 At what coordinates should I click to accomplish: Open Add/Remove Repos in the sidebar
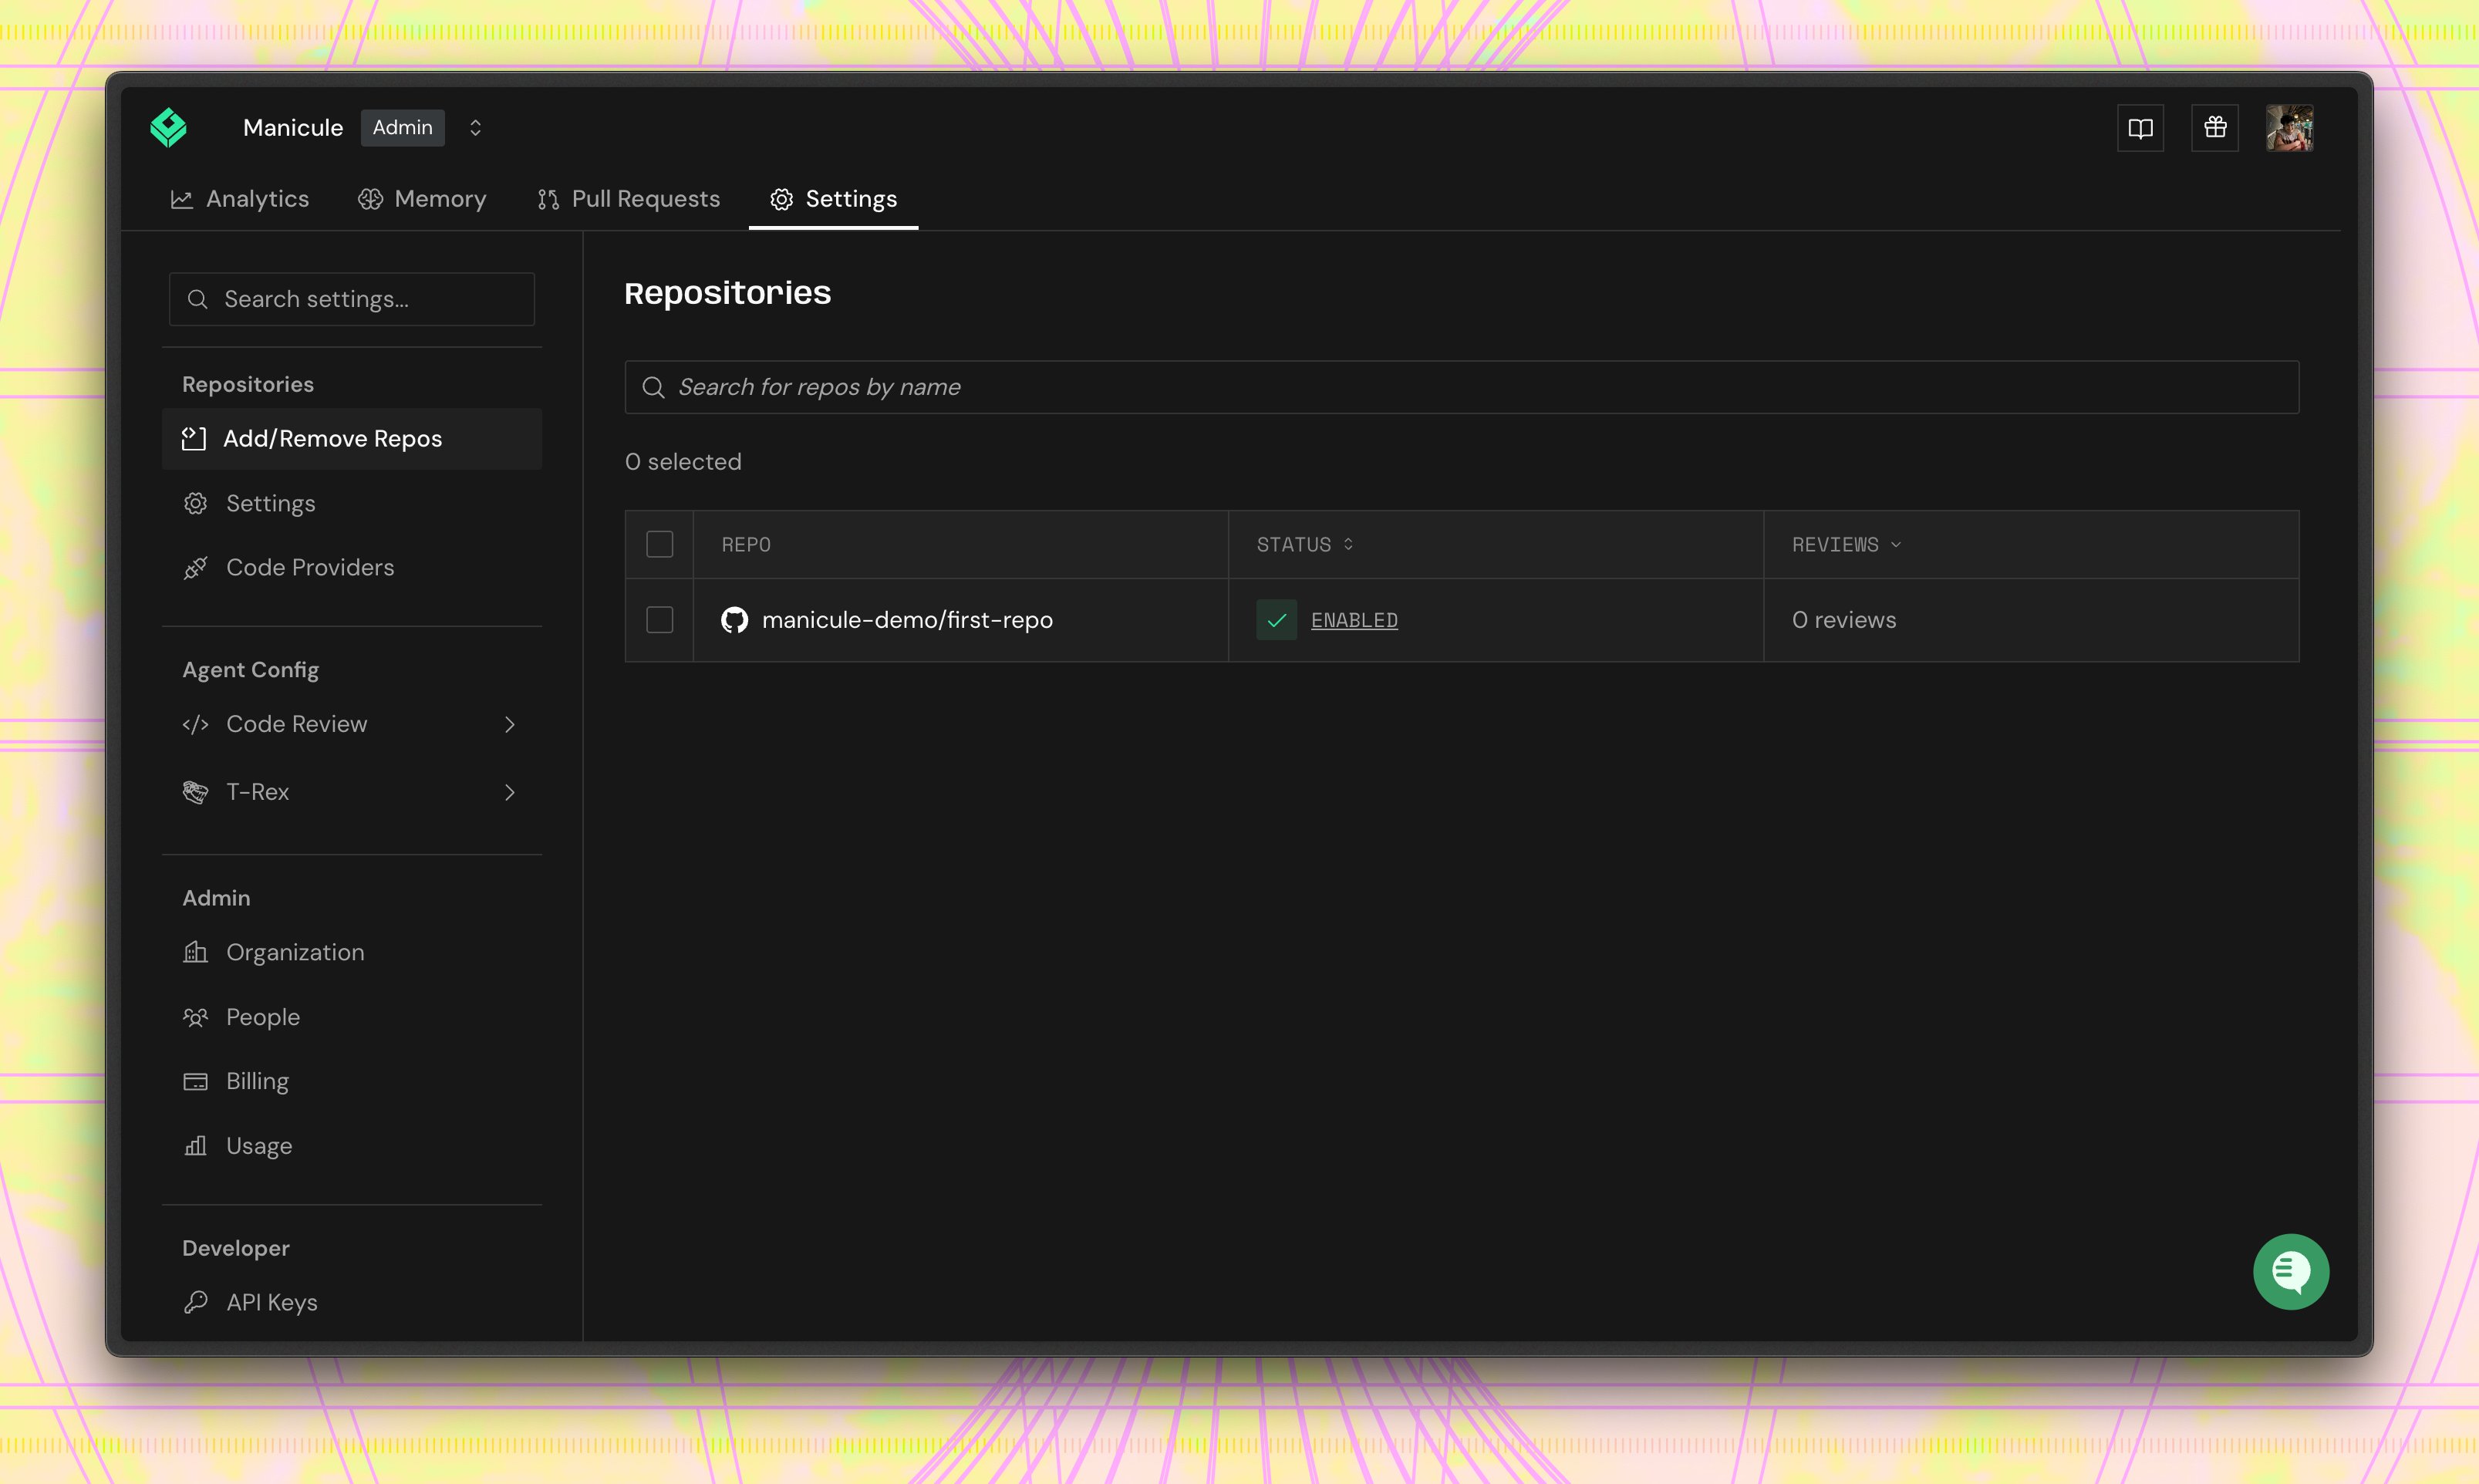[351, 439]
